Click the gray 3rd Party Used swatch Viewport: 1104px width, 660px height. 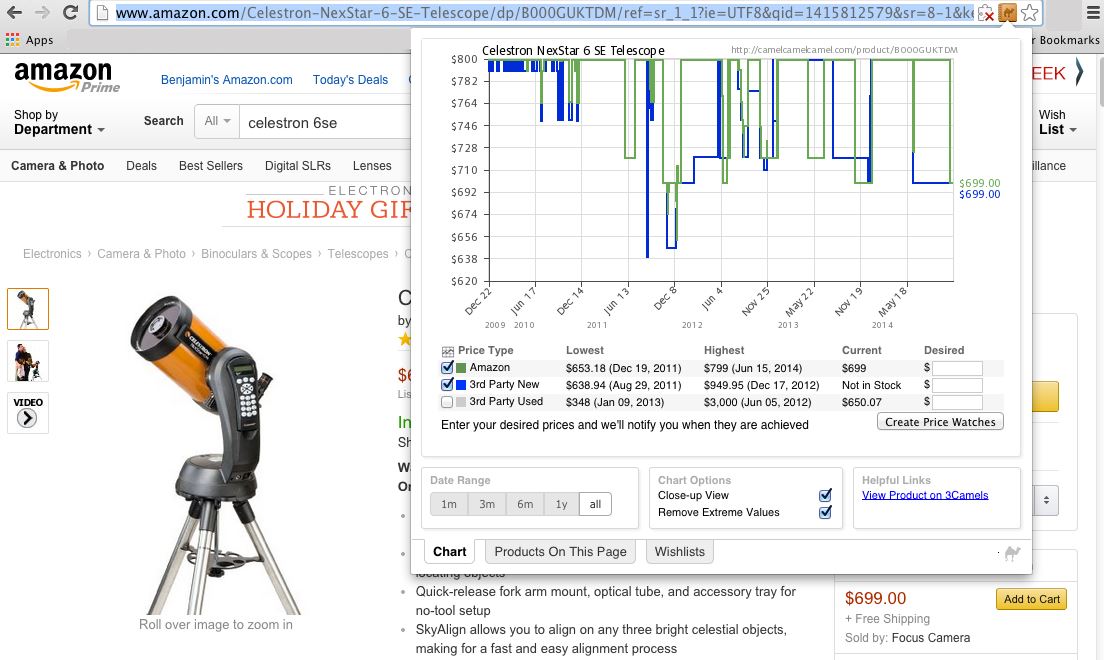click(x=461, y=402)
